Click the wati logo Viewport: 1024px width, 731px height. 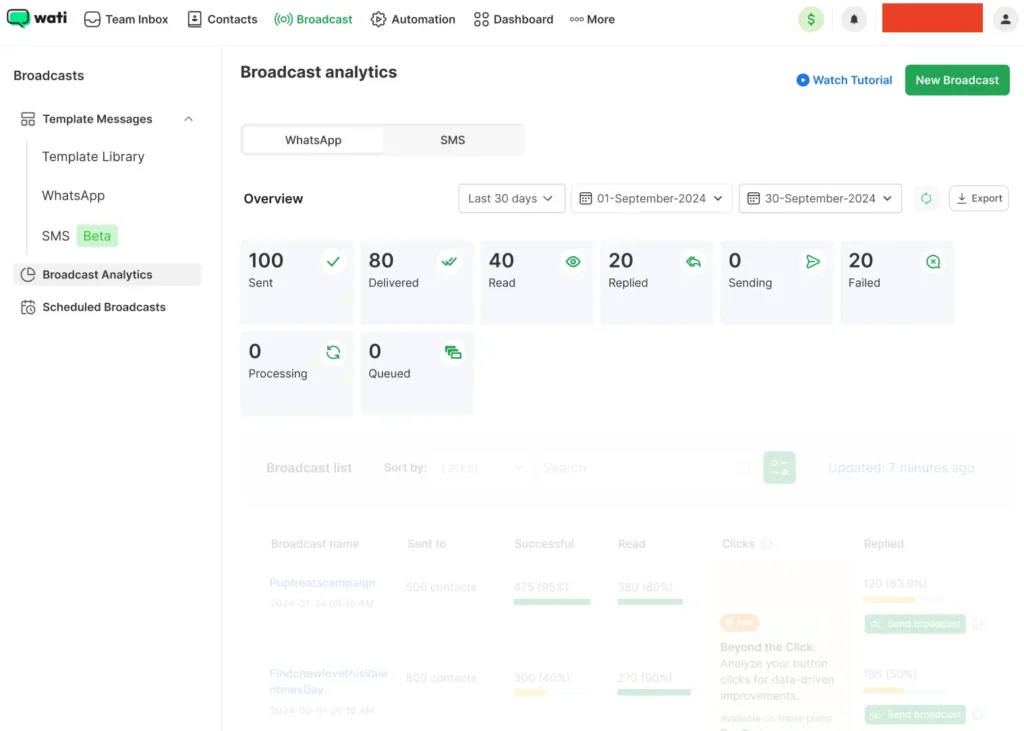[36, 19]
